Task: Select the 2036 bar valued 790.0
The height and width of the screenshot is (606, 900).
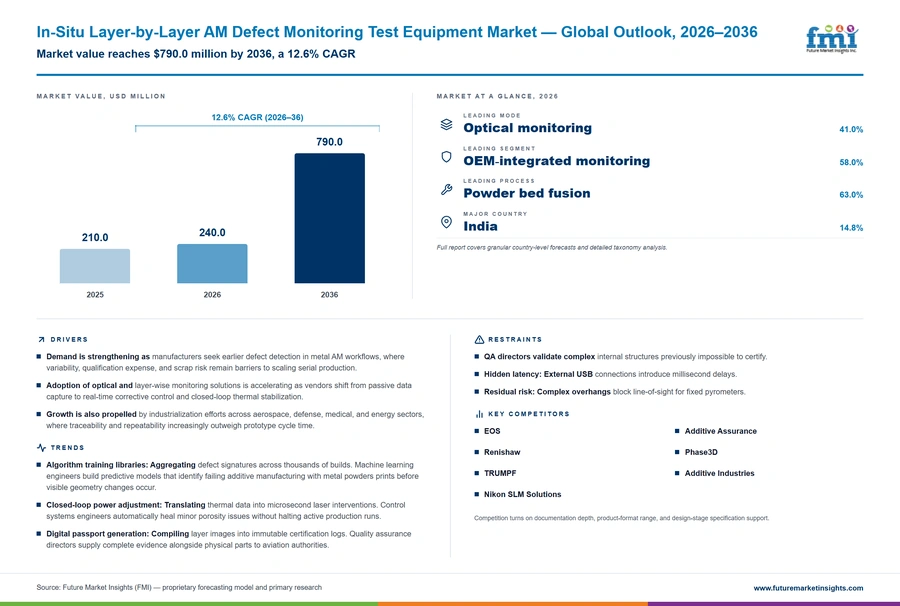Action: [x=329, y=218]
